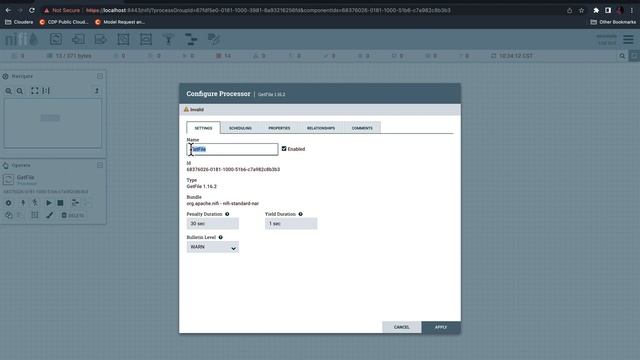This screenshot has height=360, width=640.
Task: Delete the component in Operate panel
Action: [x=73, y=215]
